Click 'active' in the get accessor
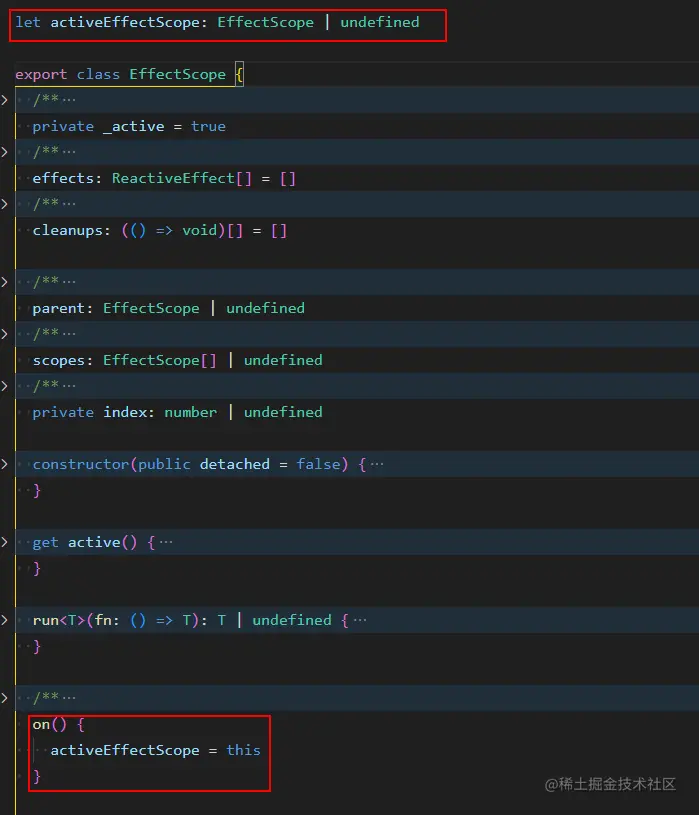699x815 pixels. [94, 542]
